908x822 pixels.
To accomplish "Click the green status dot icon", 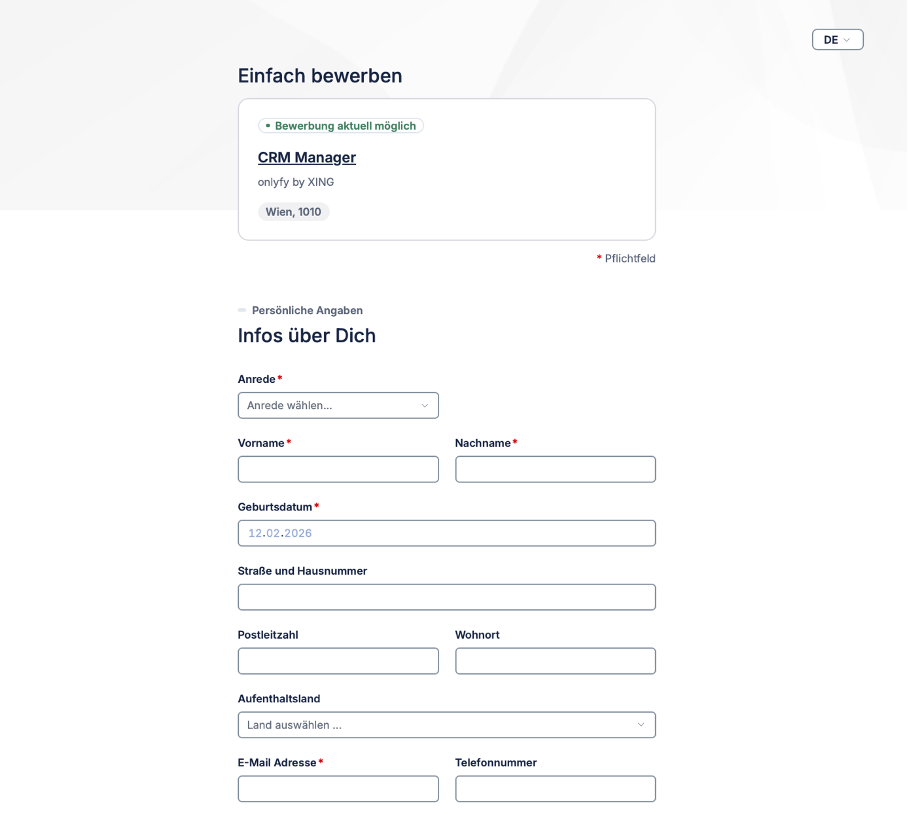I will [x=268, y=126].
